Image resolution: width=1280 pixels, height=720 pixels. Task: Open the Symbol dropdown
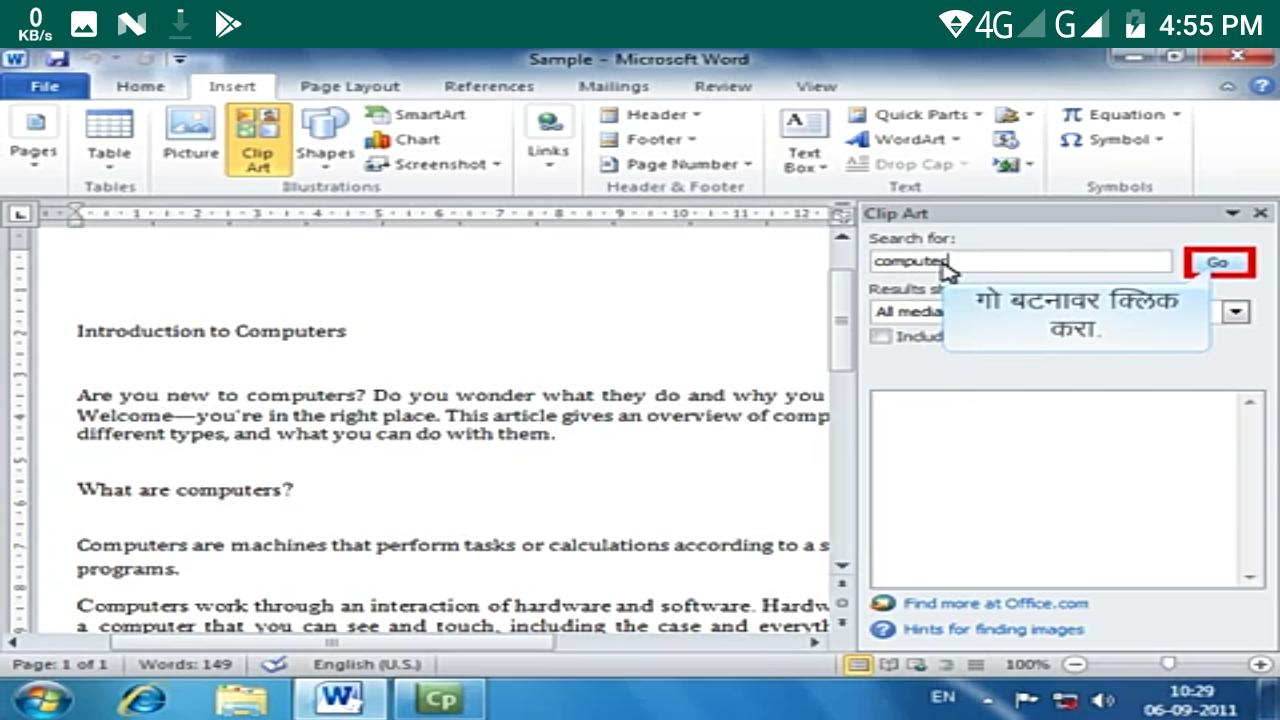coord(1112,140)
